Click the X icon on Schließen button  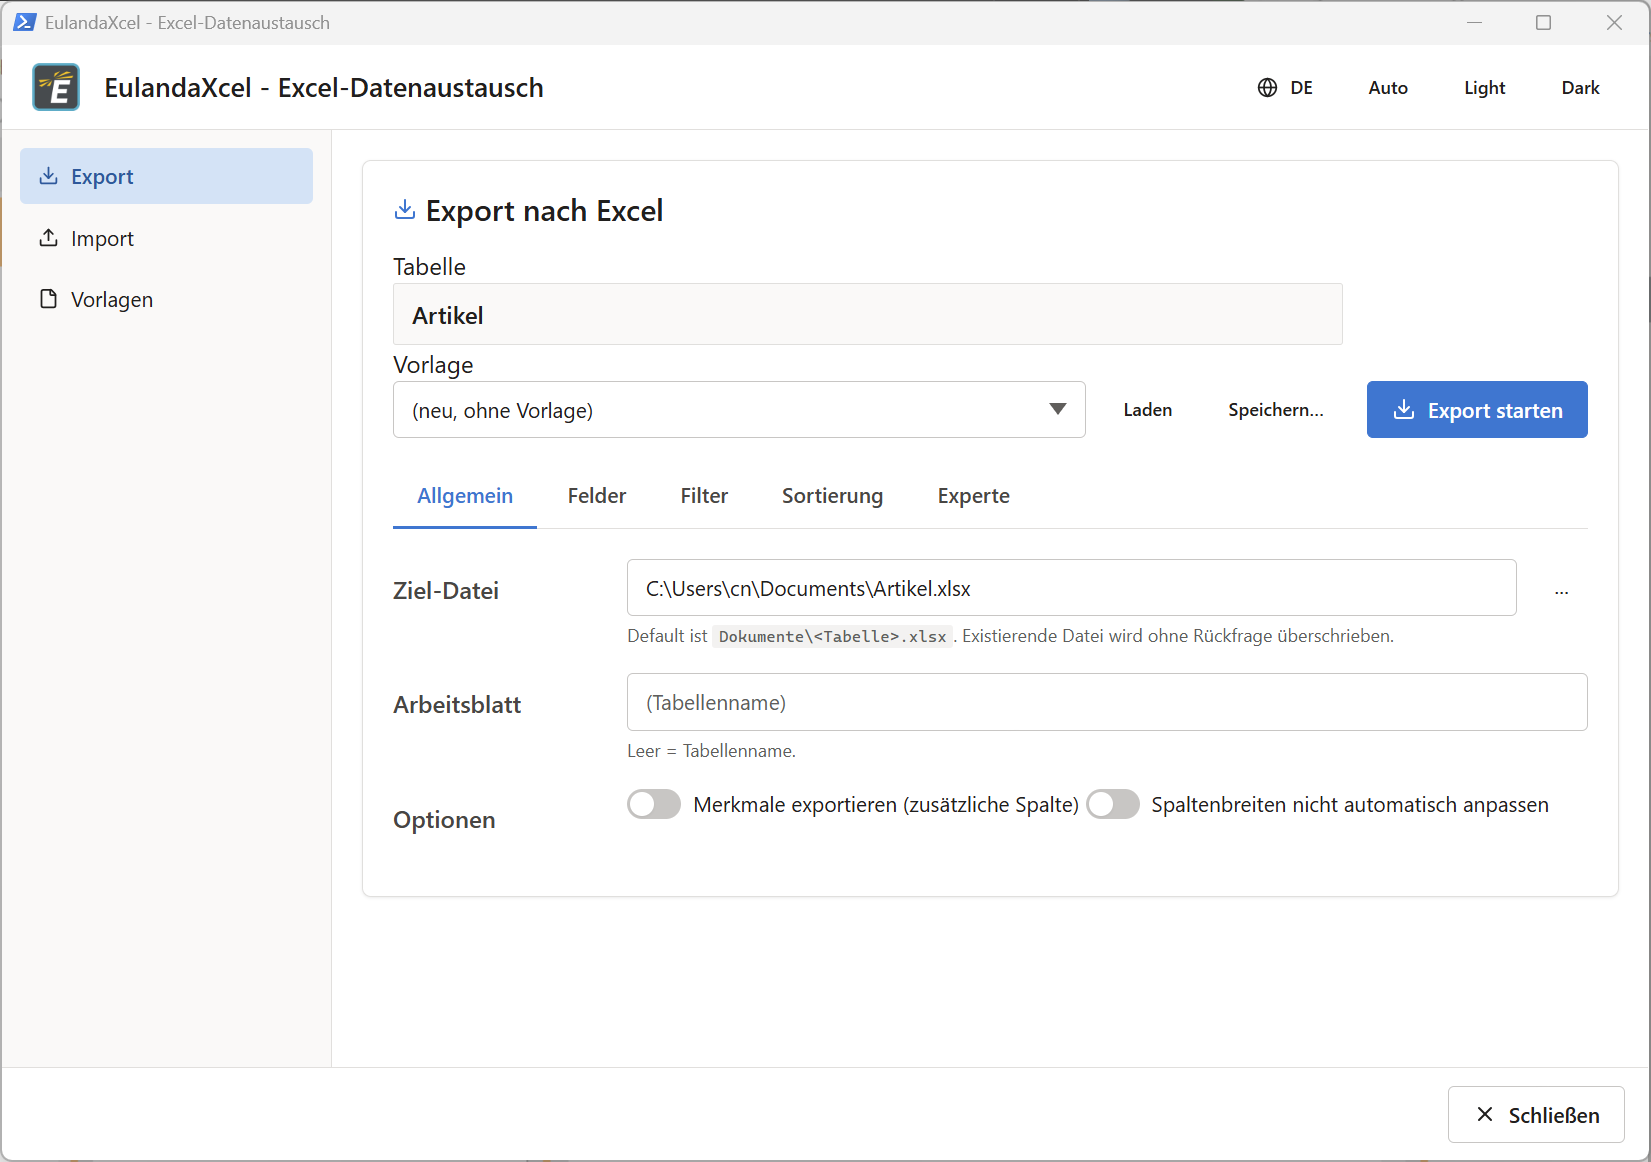[x=1485, y=1114]
